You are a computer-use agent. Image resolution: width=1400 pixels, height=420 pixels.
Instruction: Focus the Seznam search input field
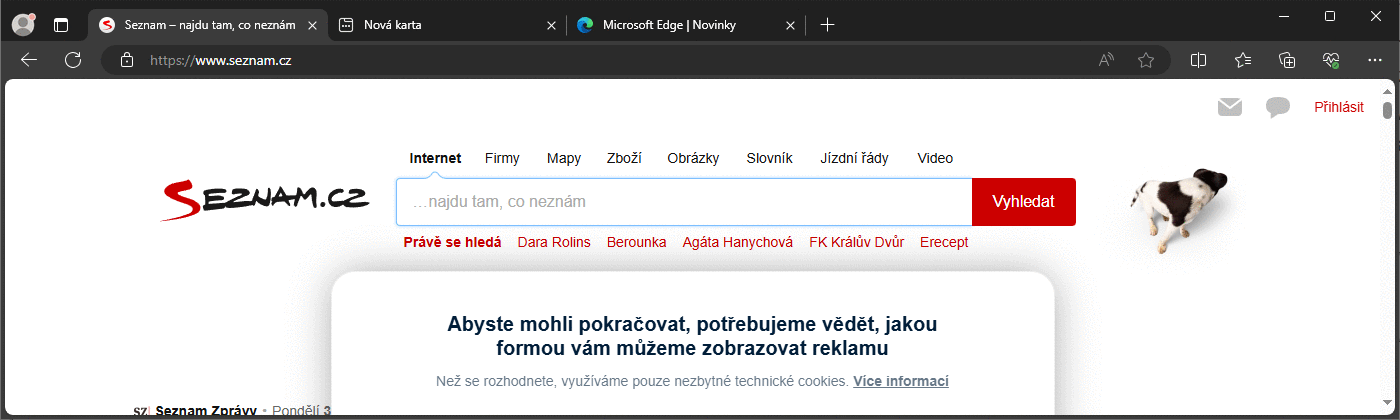coord(684,202)
